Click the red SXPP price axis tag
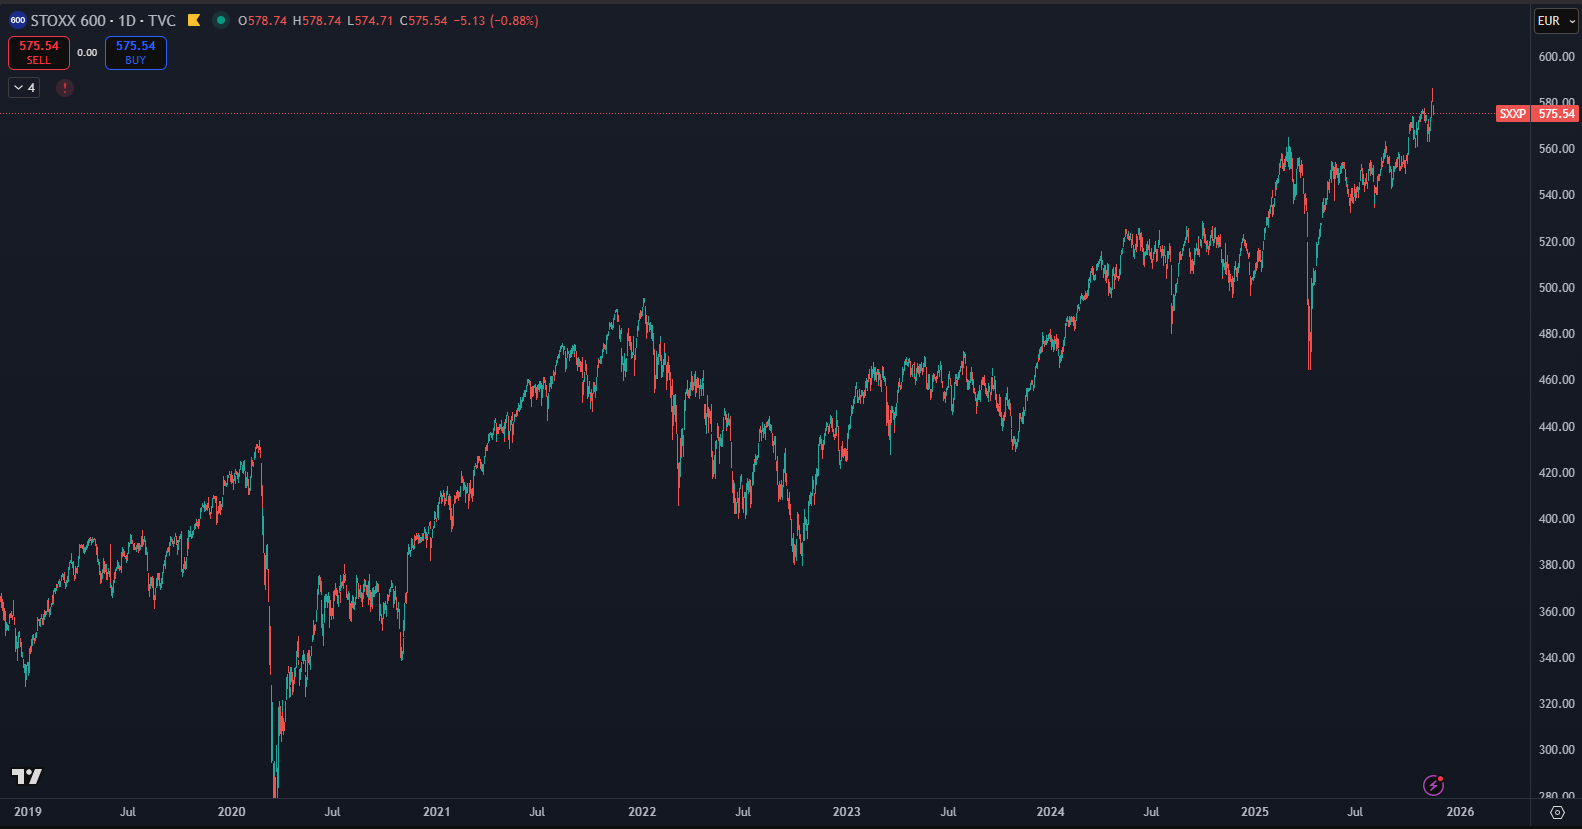The height and width of the screenshot is (829, 1582). [1512, 114]
